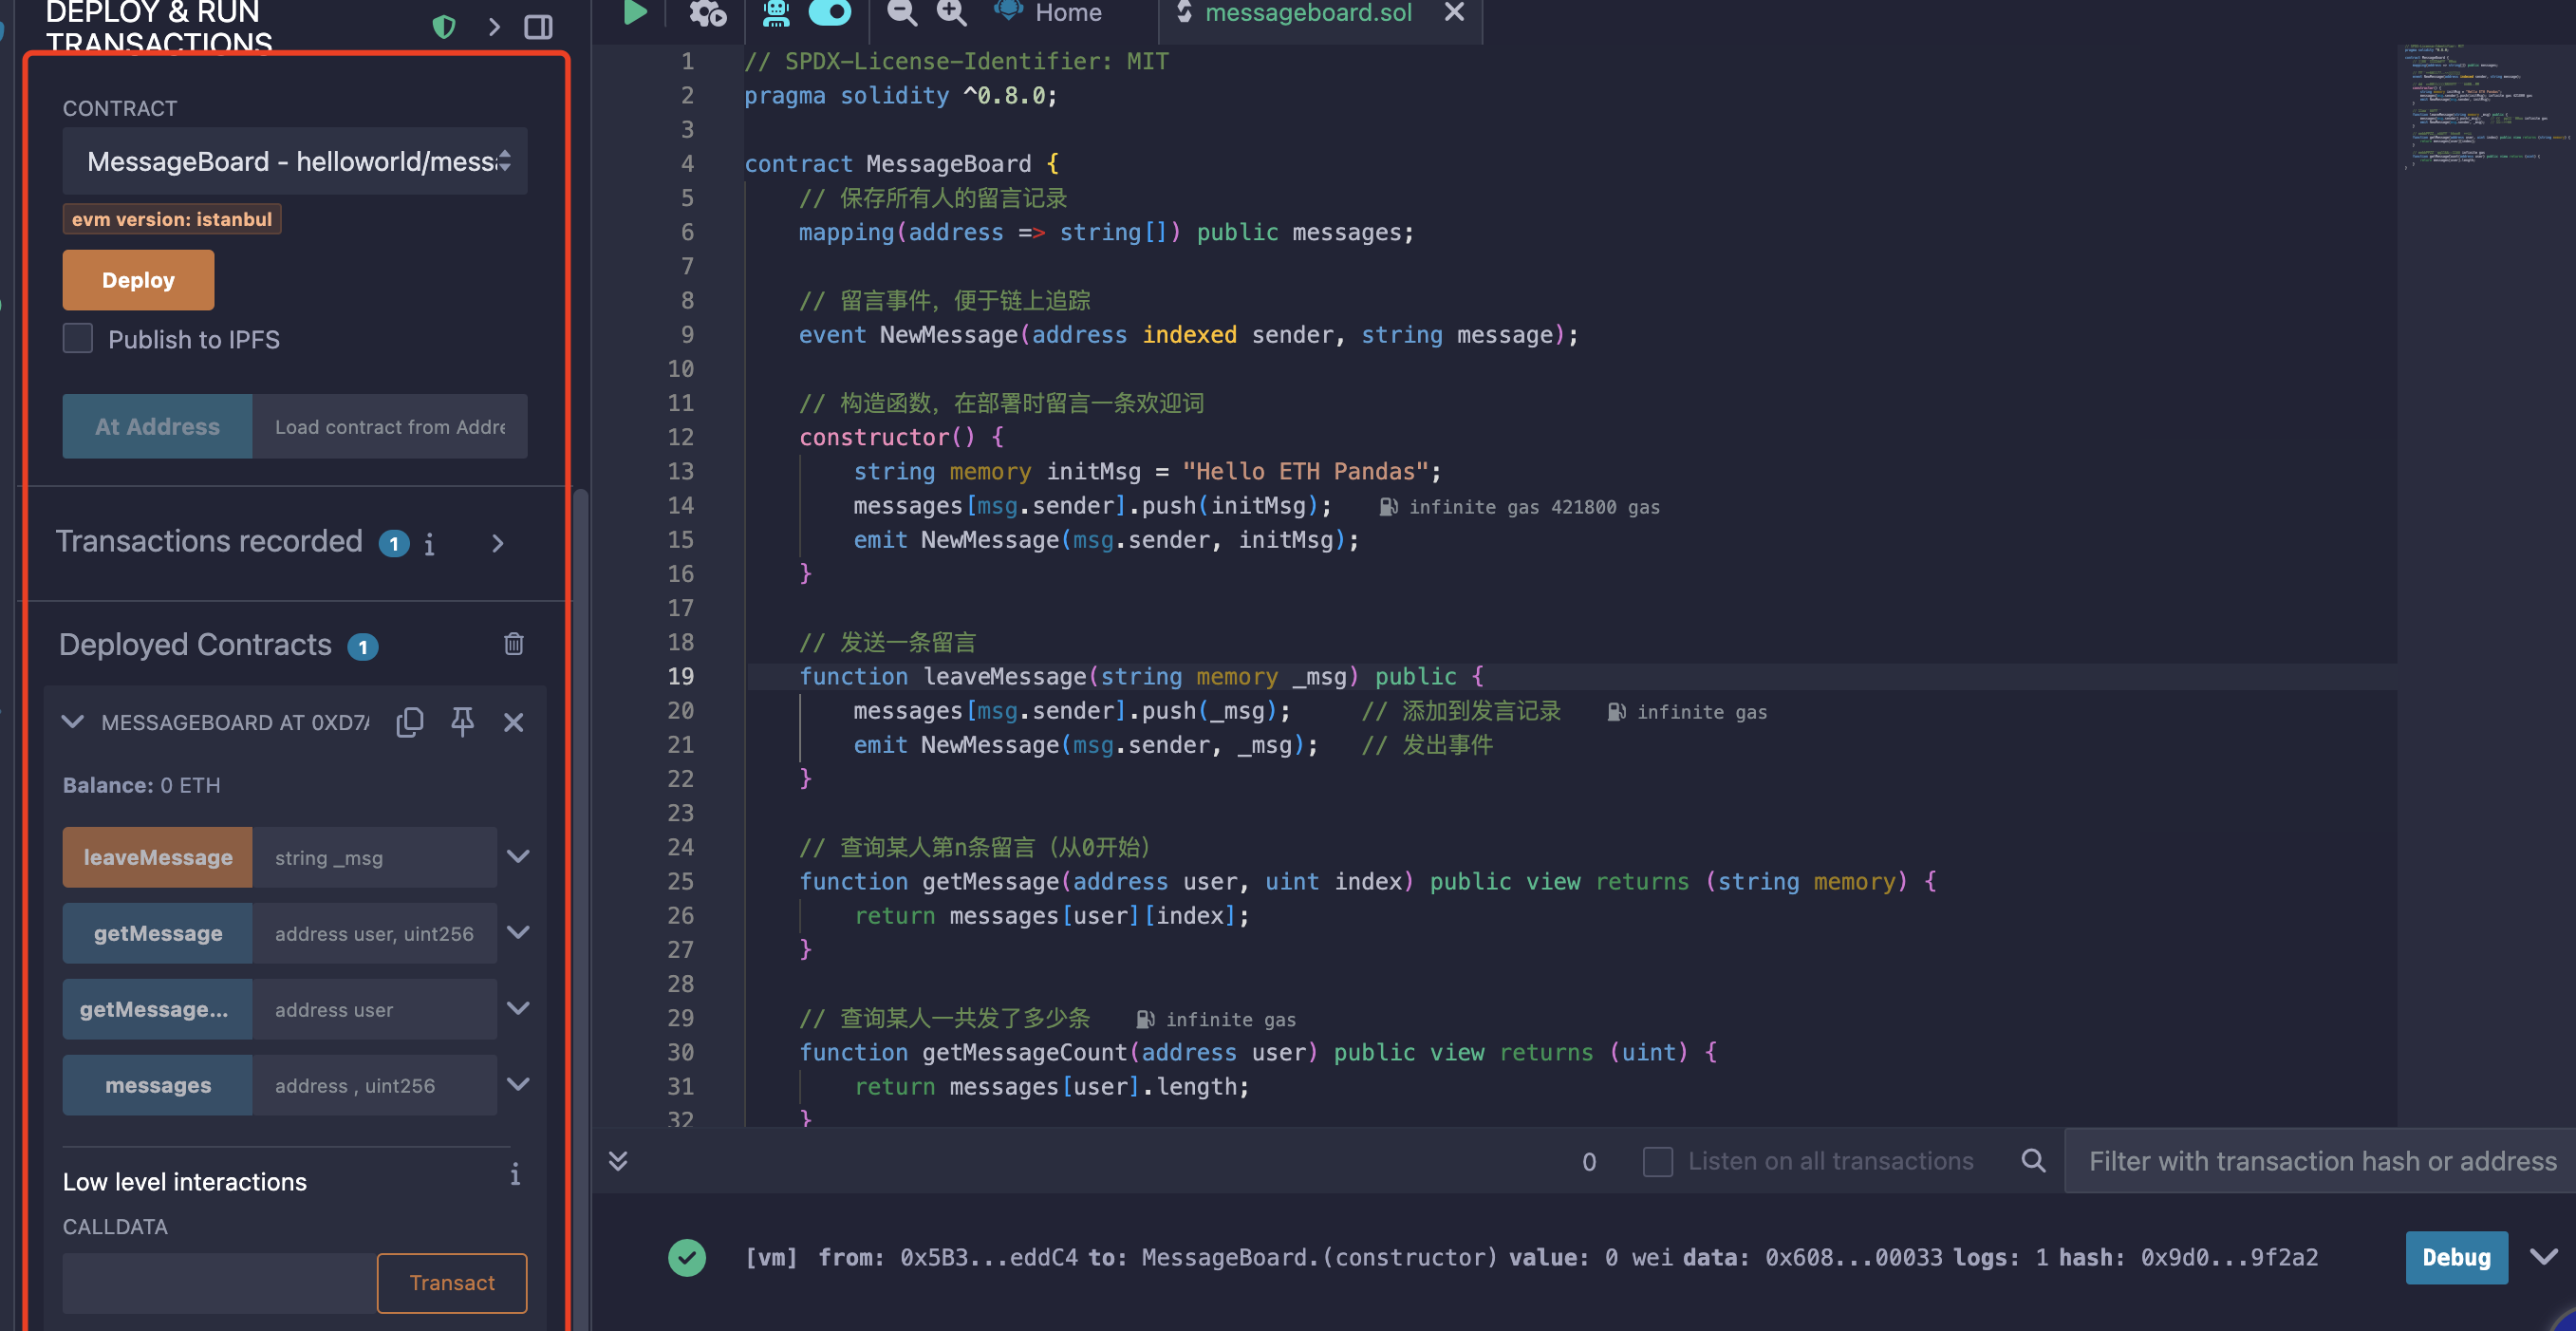
Task: Click the Transactions recorded info icon
Action: 429,543
